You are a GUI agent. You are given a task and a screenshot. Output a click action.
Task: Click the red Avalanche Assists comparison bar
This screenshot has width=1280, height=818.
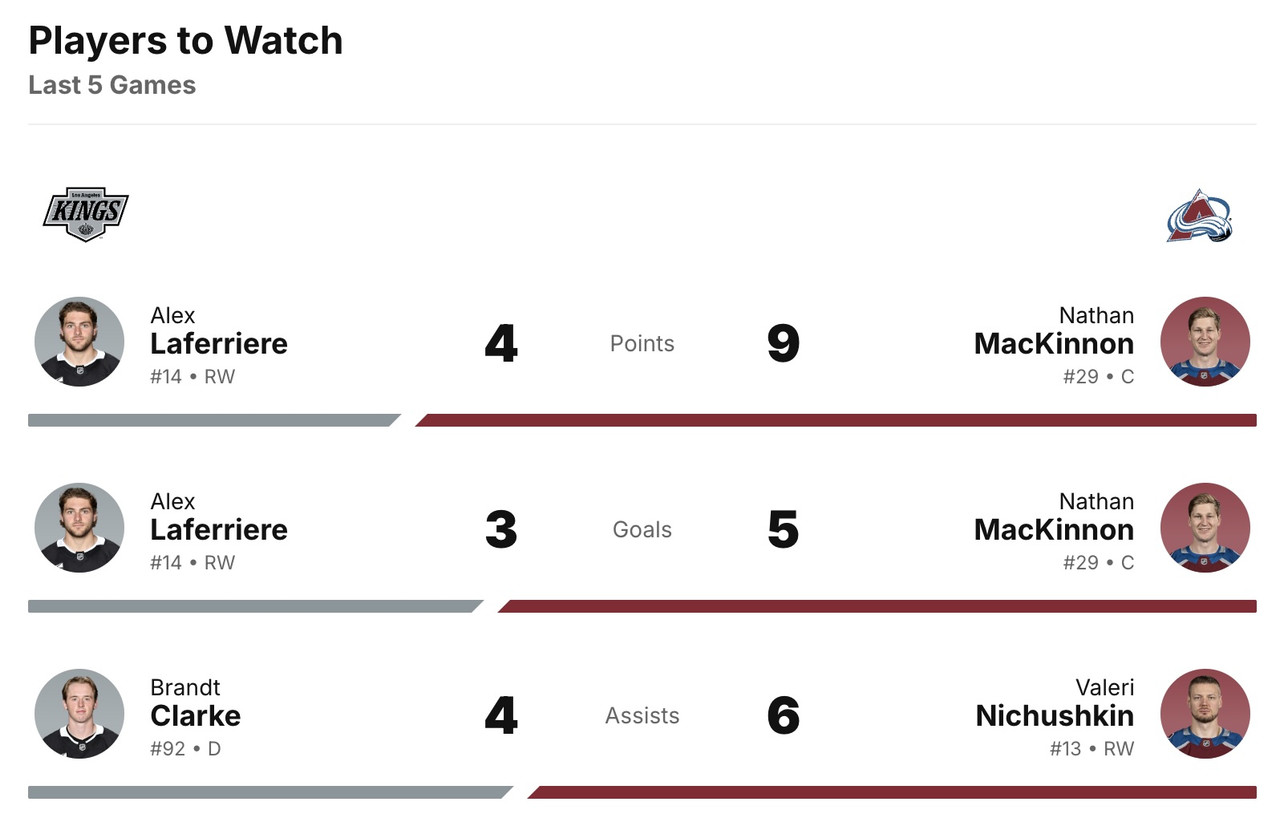pos(892,792)
